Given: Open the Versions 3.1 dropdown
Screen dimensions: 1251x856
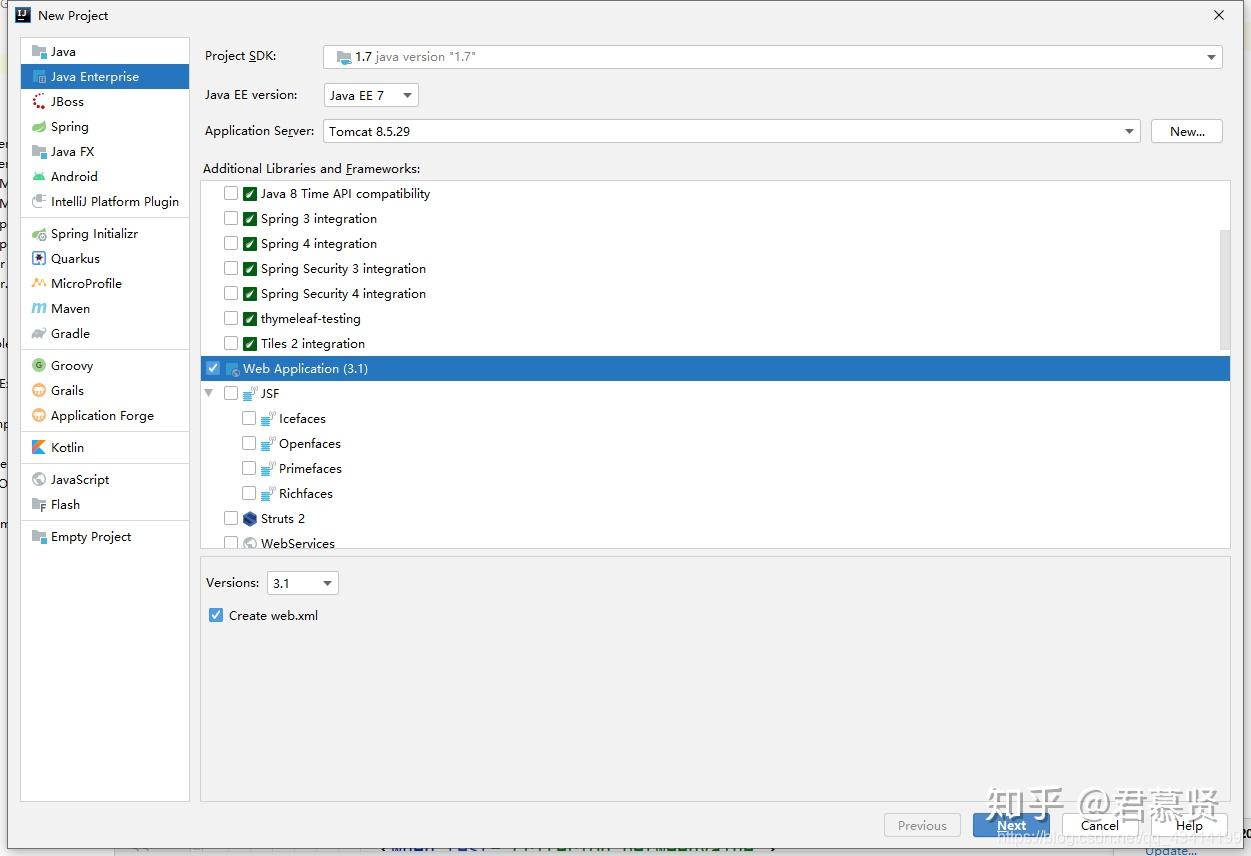Looking at the screenshot, I should 302,583.
